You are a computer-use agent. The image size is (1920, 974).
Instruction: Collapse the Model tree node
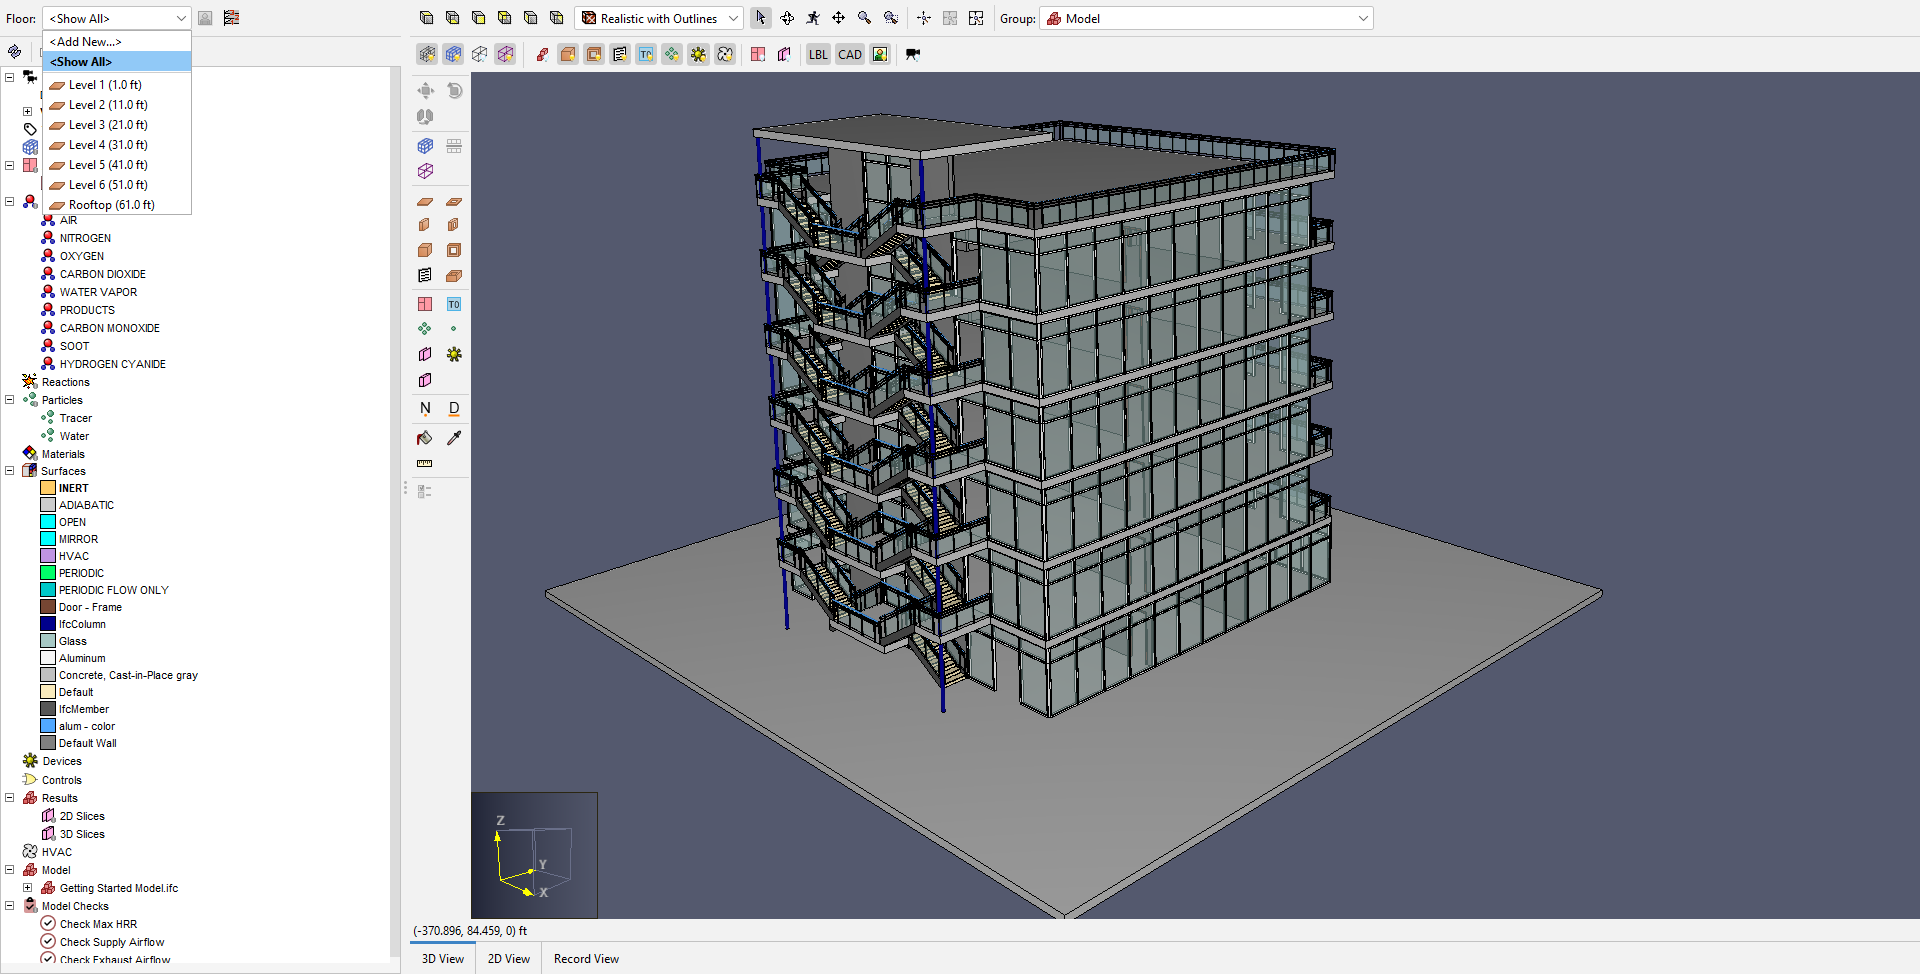point(10,870)
